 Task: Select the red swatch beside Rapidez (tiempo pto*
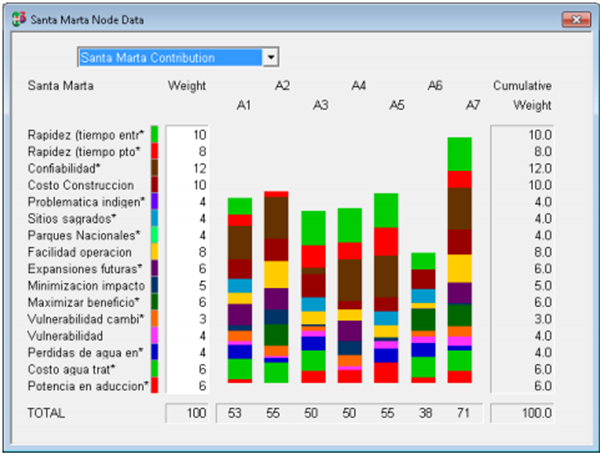click(x=154, y=150)
